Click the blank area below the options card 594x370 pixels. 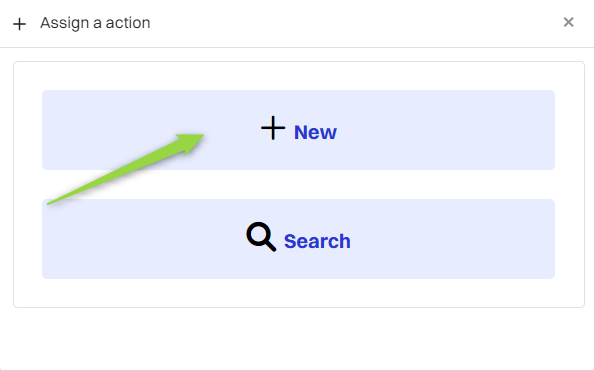[299, 339]
